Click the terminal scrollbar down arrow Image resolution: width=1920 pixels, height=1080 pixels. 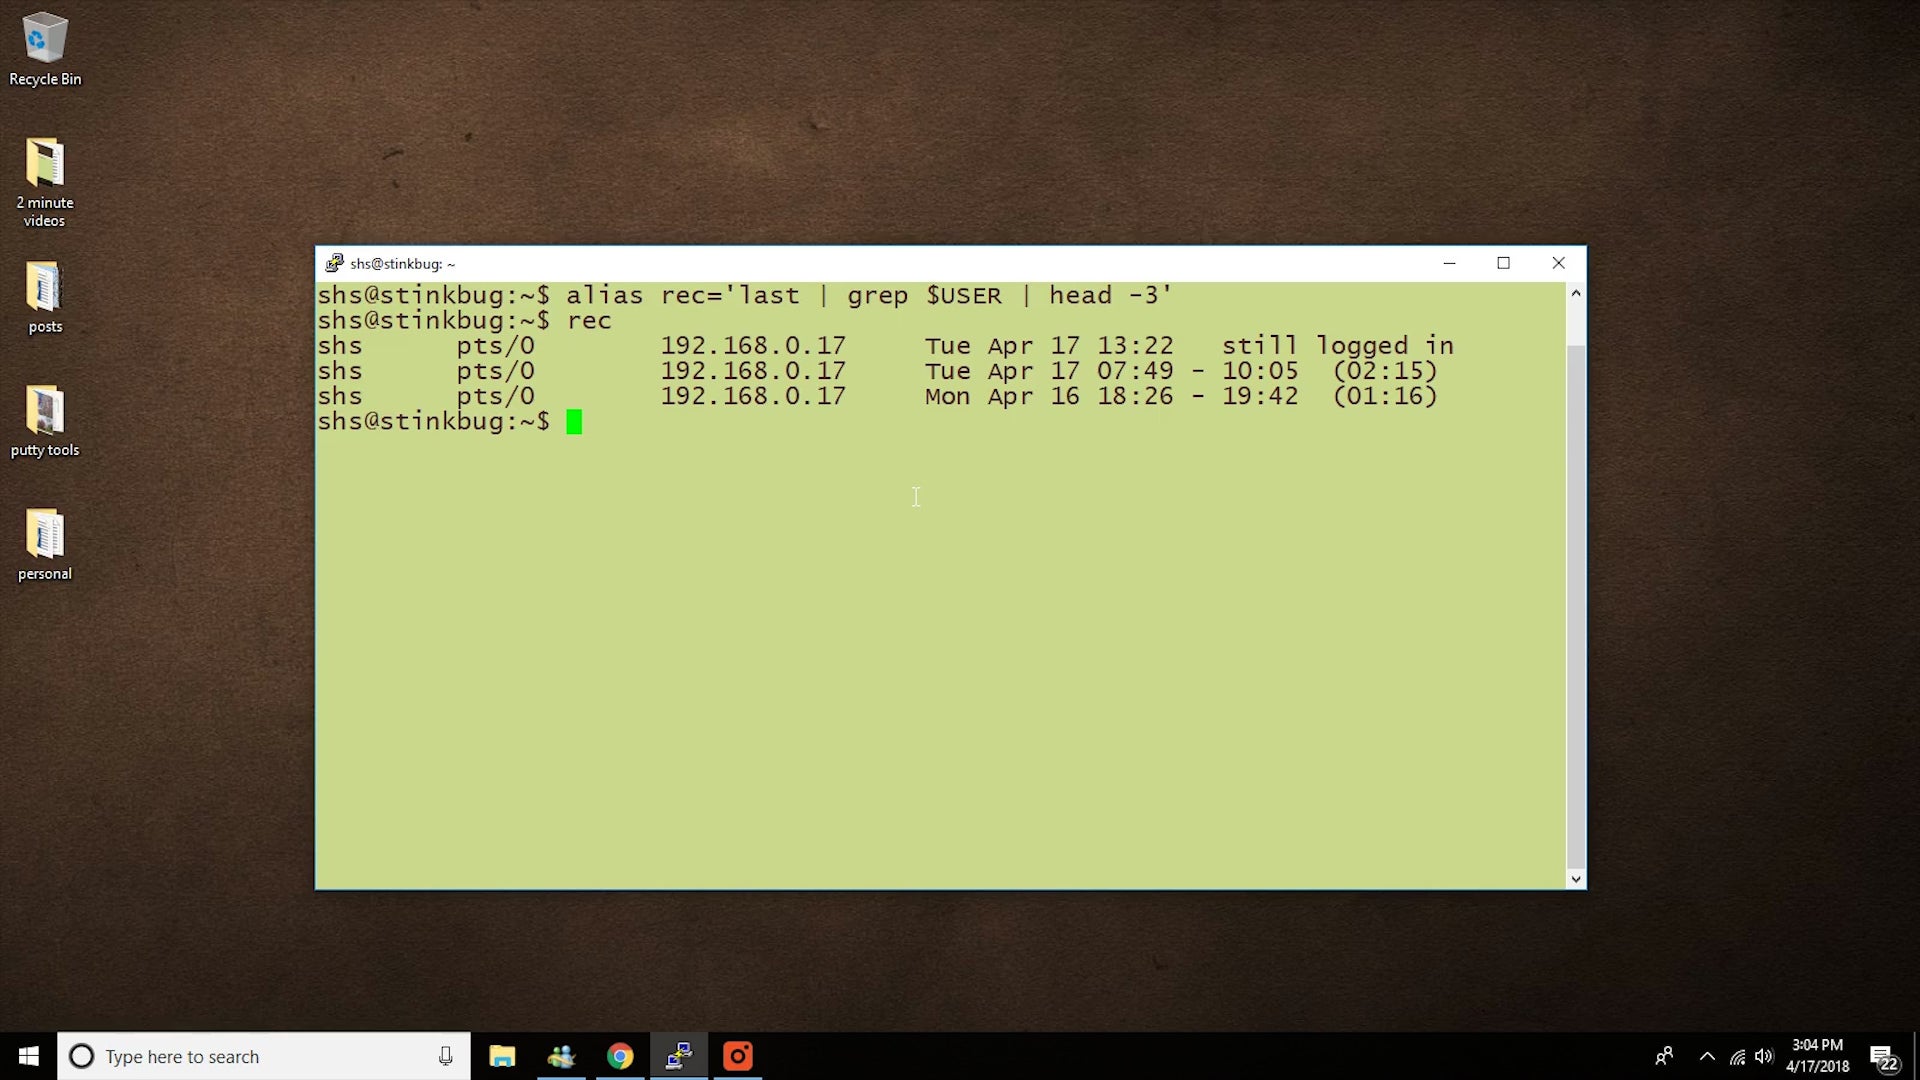pos(1576,879)
